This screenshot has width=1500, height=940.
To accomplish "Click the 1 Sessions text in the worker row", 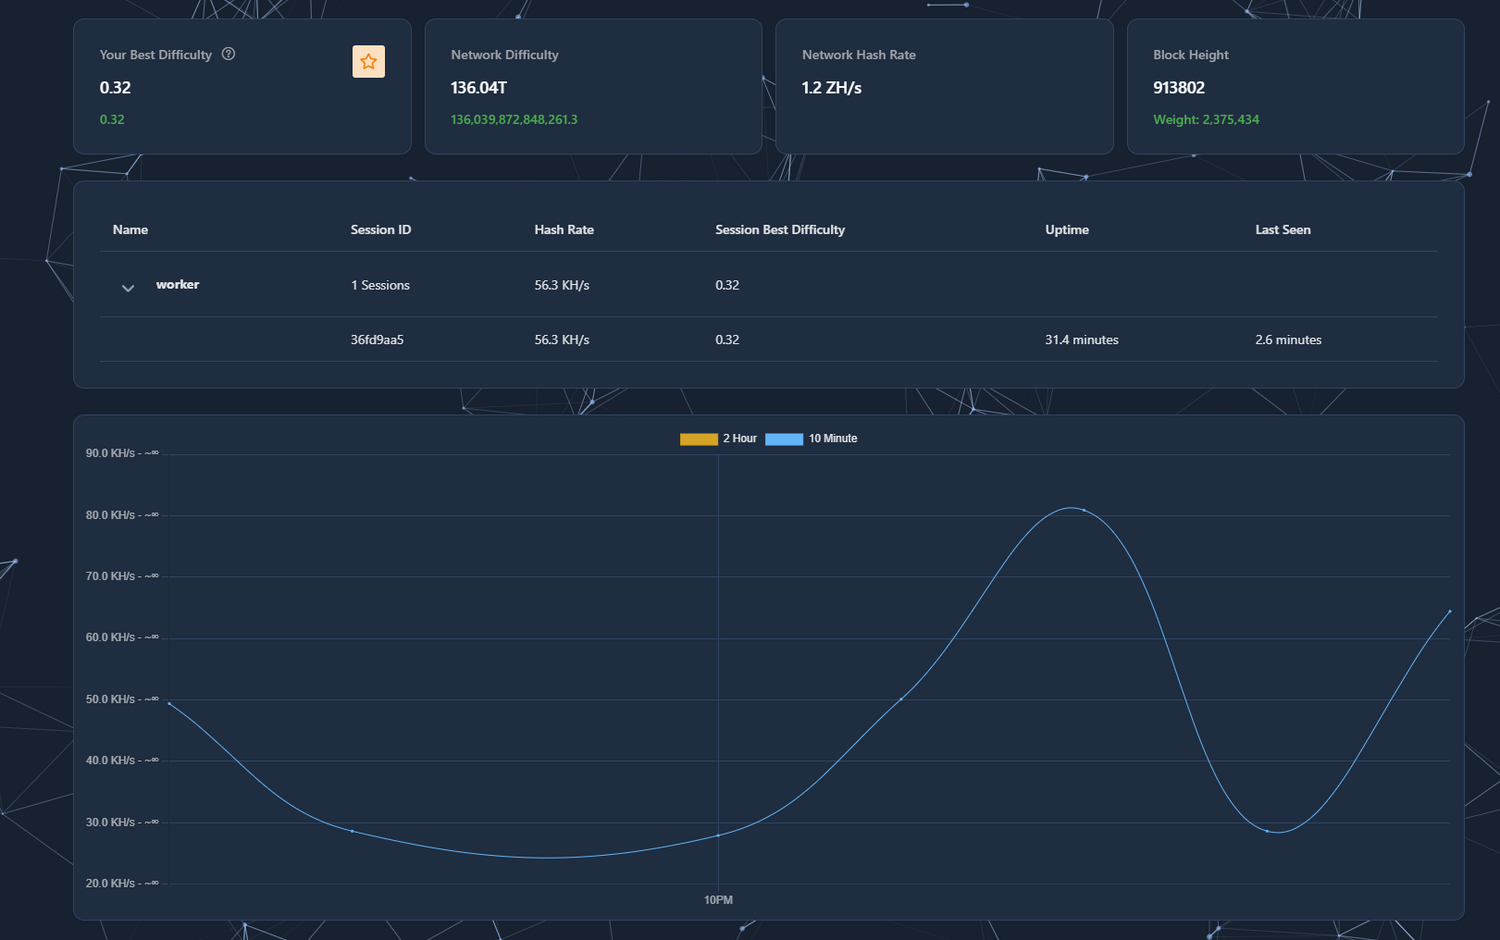I will pyautogui.click(x=380, y=285).
